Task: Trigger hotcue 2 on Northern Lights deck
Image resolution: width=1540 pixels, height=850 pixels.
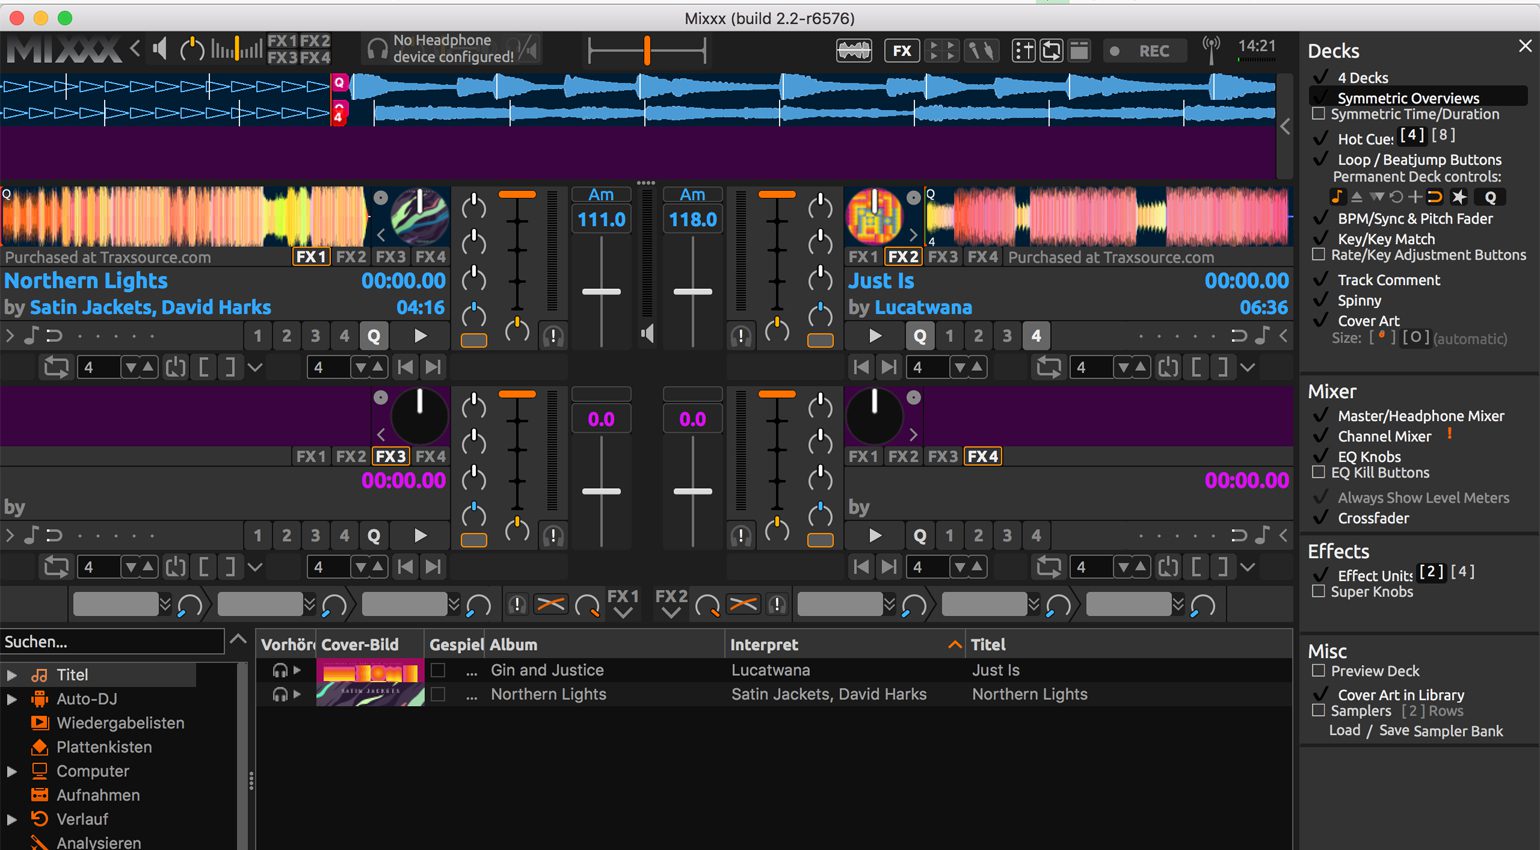Action: (287, 336)
